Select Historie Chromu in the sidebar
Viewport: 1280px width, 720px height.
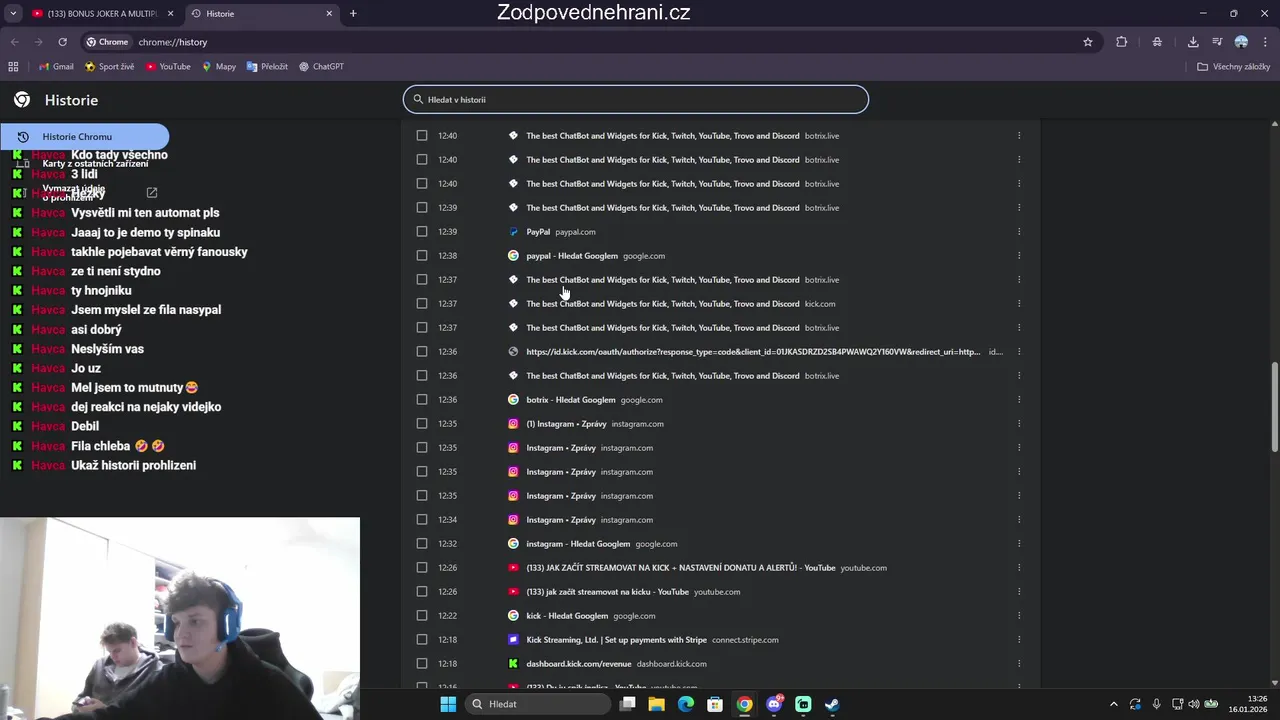pyautogui.click(x=85, y=137)
